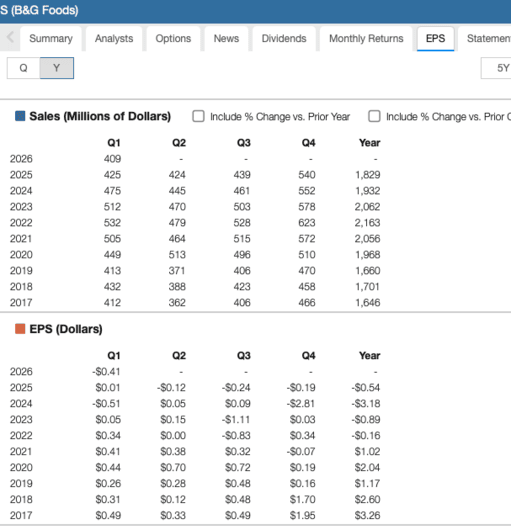Select the EPS tab
Viewport: 511px width, 530px height.
(435, 39)
